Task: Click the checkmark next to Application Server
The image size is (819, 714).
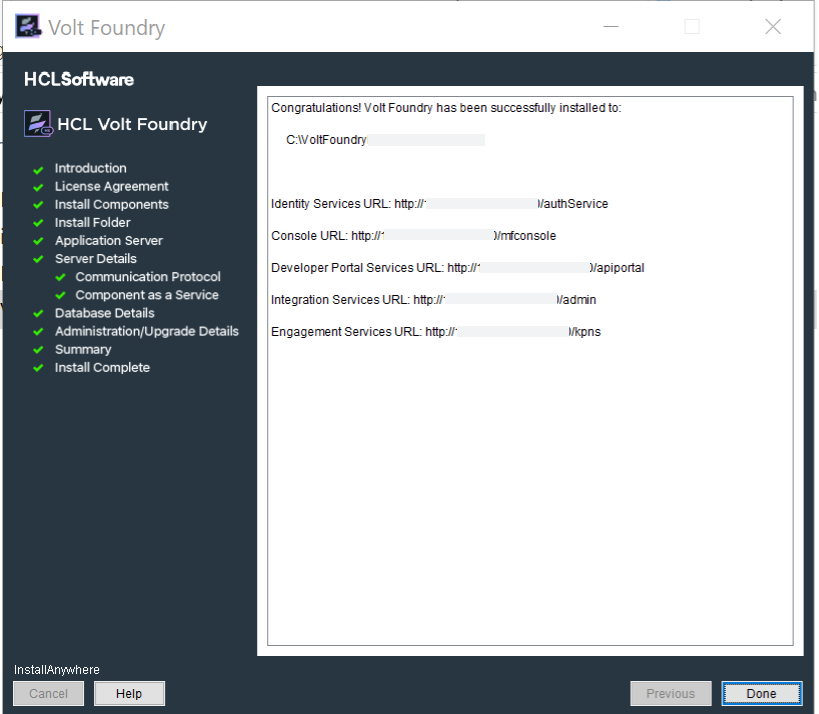Action: [x=38, y=241]
